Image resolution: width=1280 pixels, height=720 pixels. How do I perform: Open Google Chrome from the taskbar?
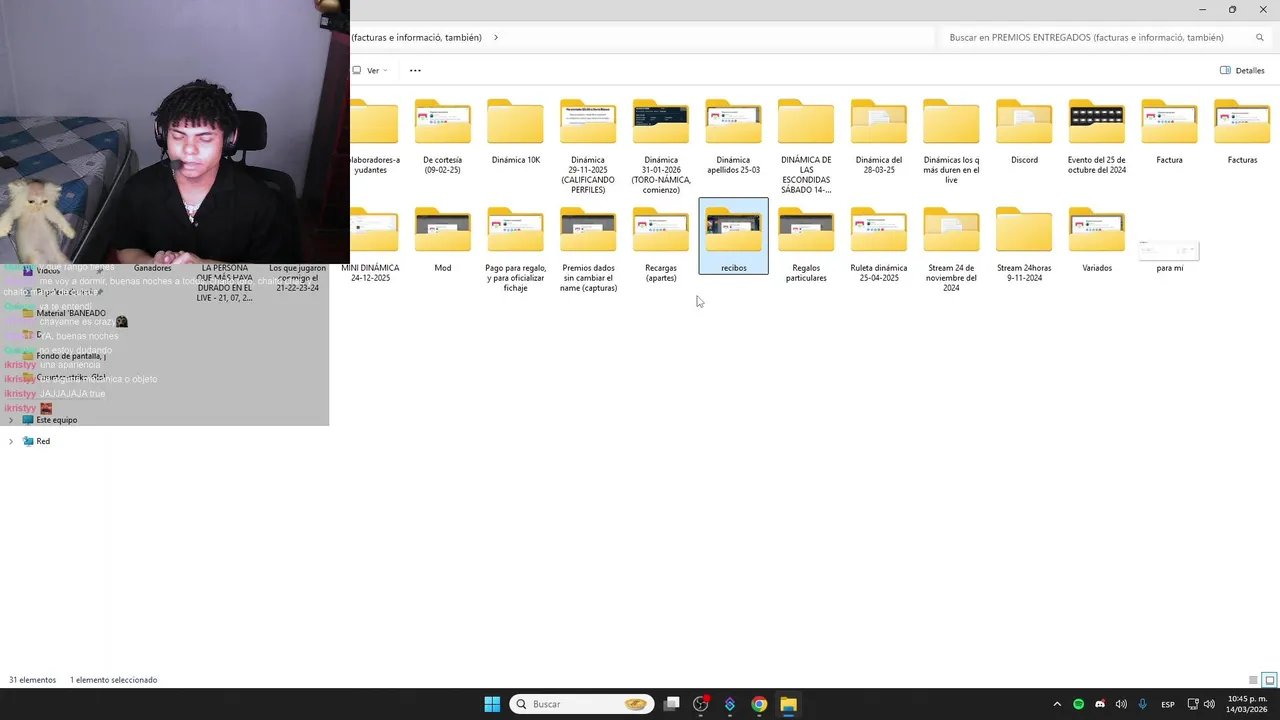tap(759, 704)
